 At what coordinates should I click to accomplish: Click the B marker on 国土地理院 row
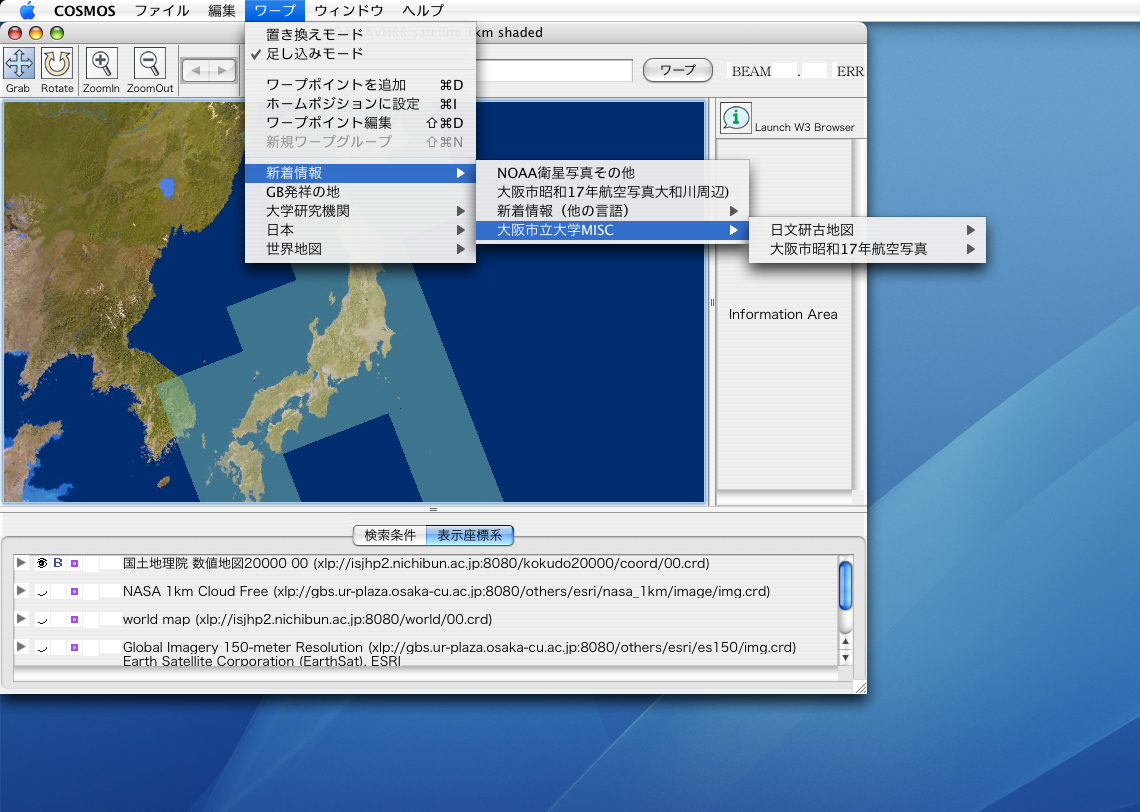pyautogui.click(x=58, y=563)
